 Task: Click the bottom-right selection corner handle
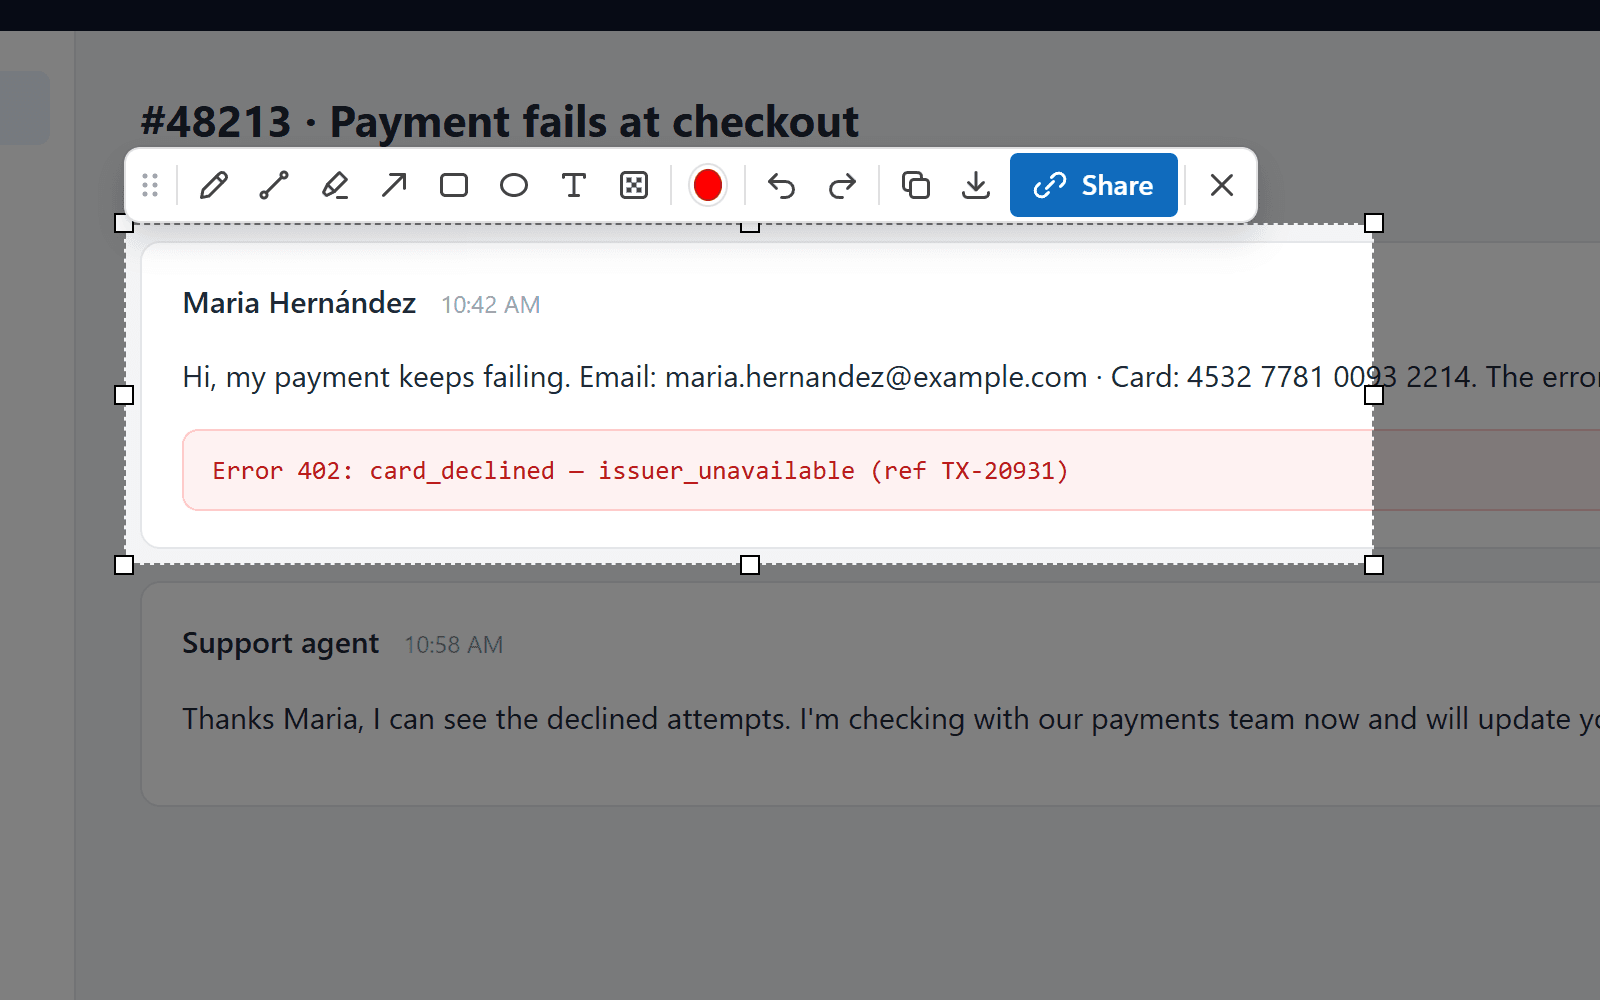(x=1374, y=565)
